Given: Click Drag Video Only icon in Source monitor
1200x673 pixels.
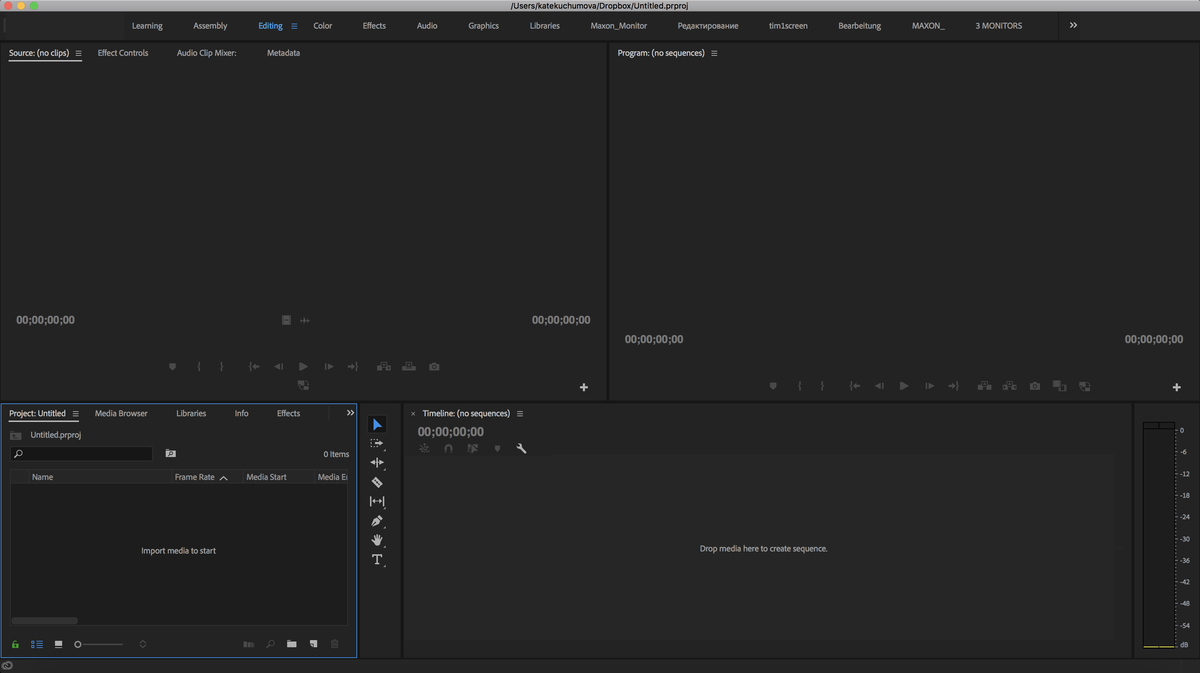Looking at the screenshot, I should pyautogui.click(x=286, y=320).
